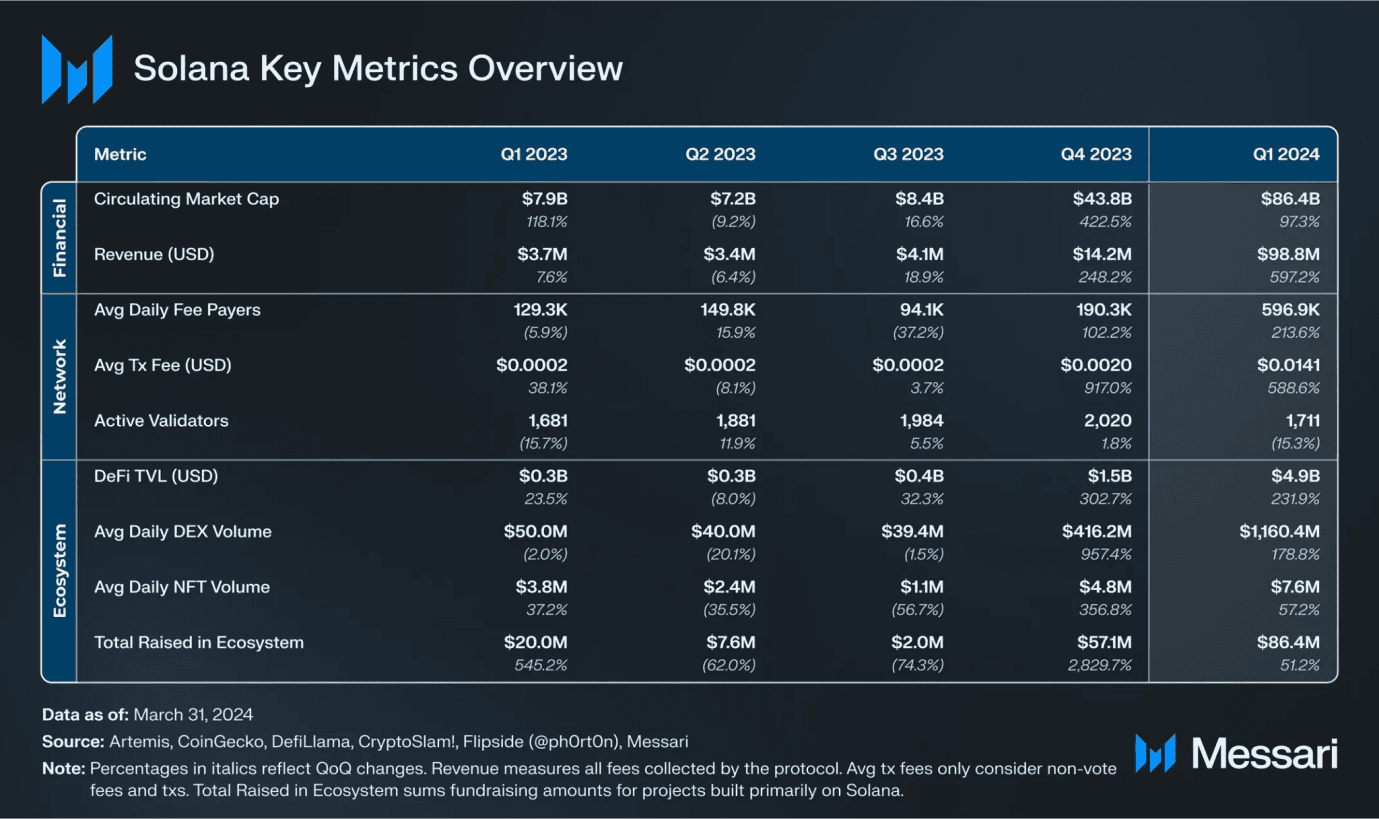Viewport: 1379px width, 819px height.
Task: Click the Metric column header
Action: pos(120,154)
